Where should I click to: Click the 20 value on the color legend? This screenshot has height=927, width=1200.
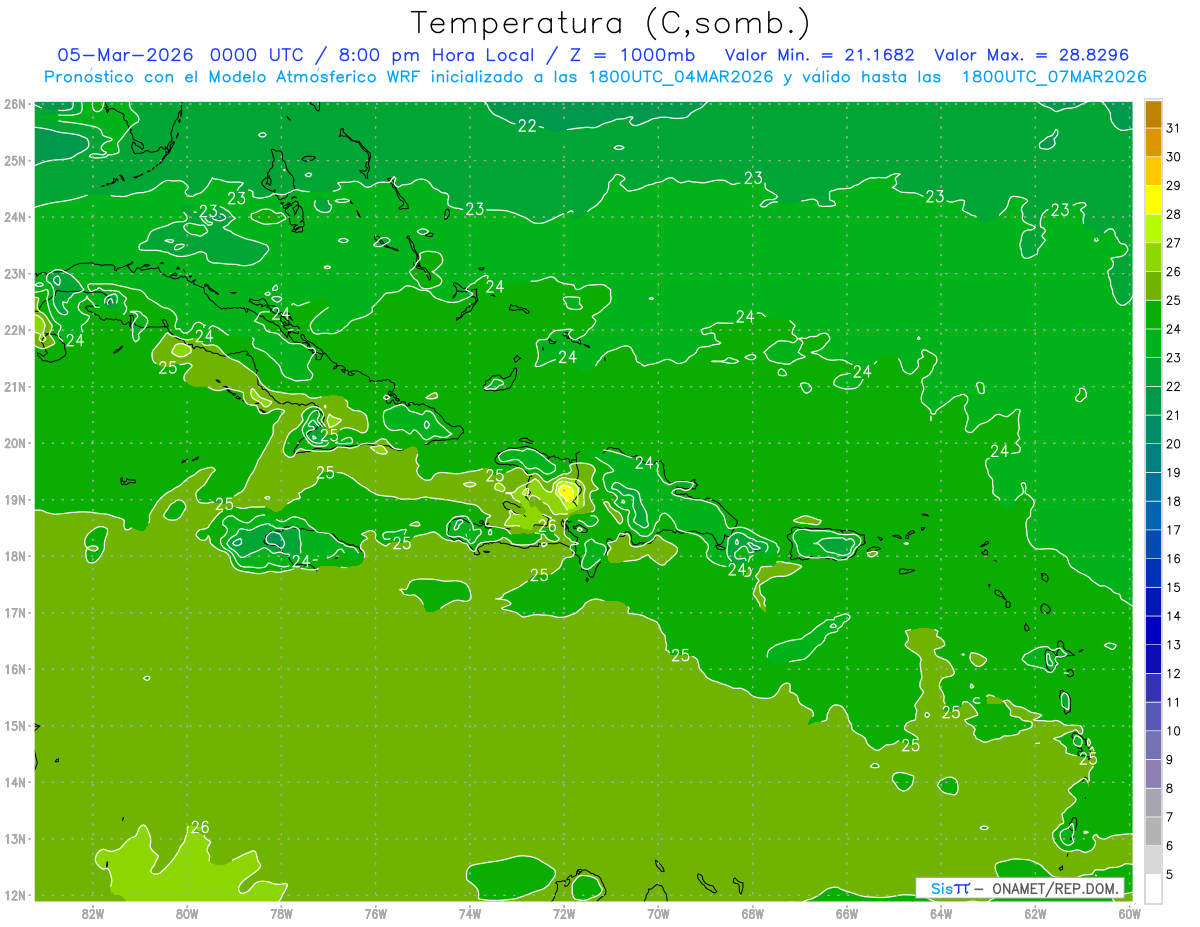[1174, 444]
